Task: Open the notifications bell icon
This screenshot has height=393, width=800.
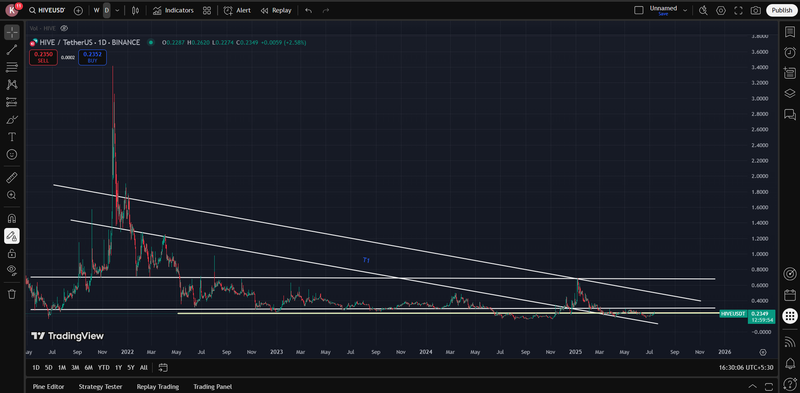Action: tap(790, 363)
